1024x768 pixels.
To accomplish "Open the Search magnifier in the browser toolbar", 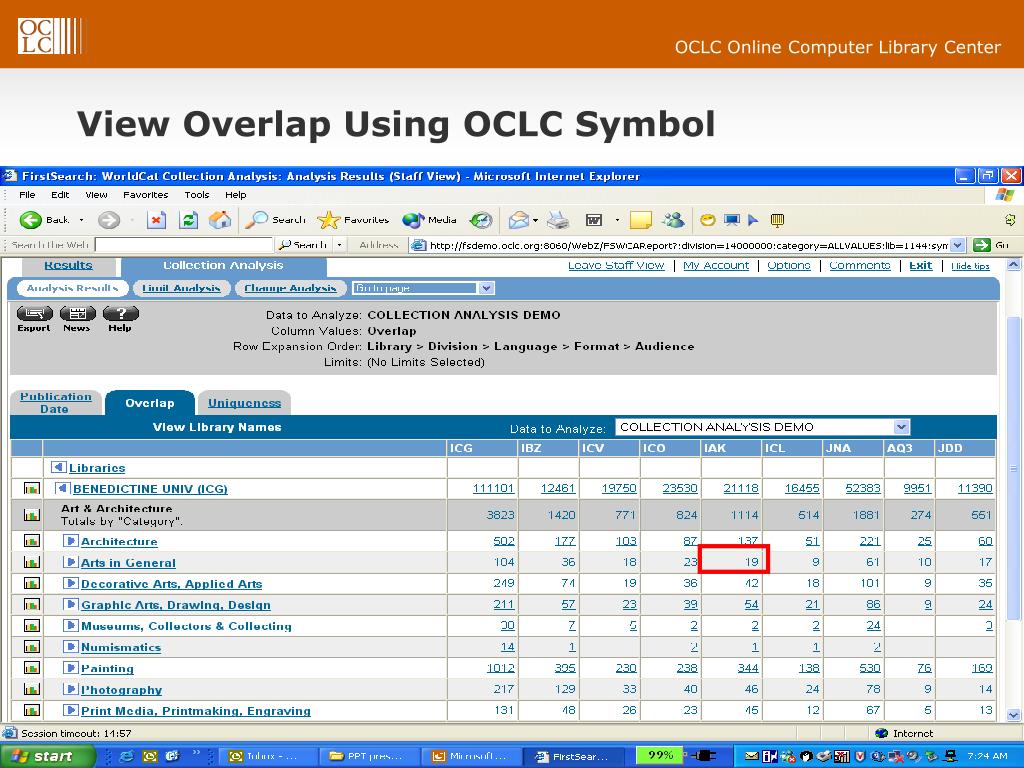I will (x=275, y=220).
